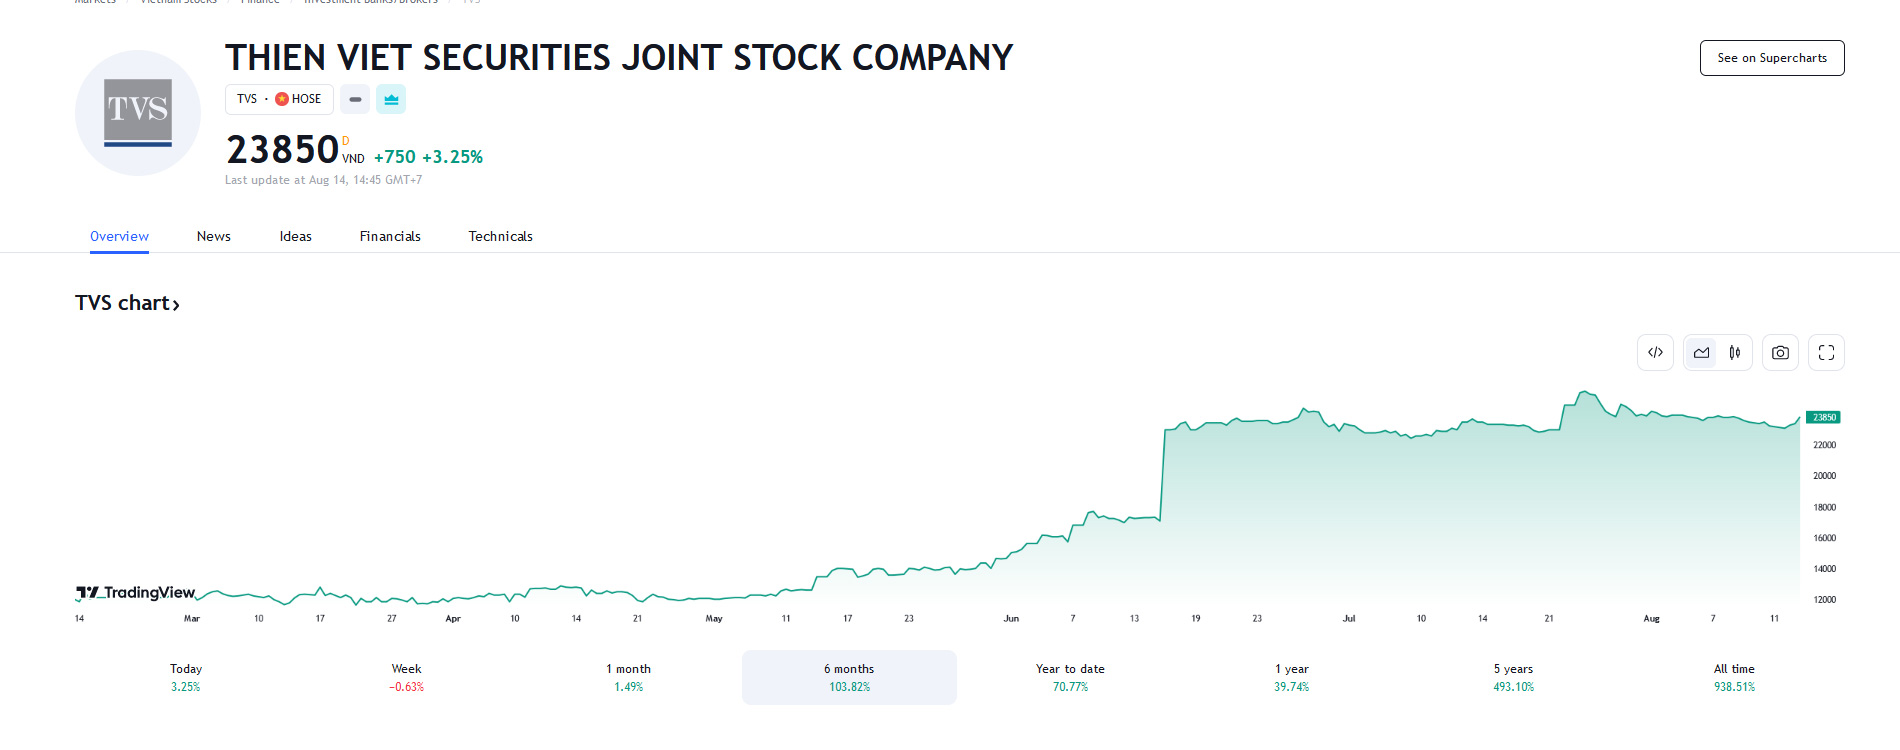The image size is (1900, 750).
Task: Open the chart in fullscreen mode
Action: pyautogui.click(x=1826, y=352)
